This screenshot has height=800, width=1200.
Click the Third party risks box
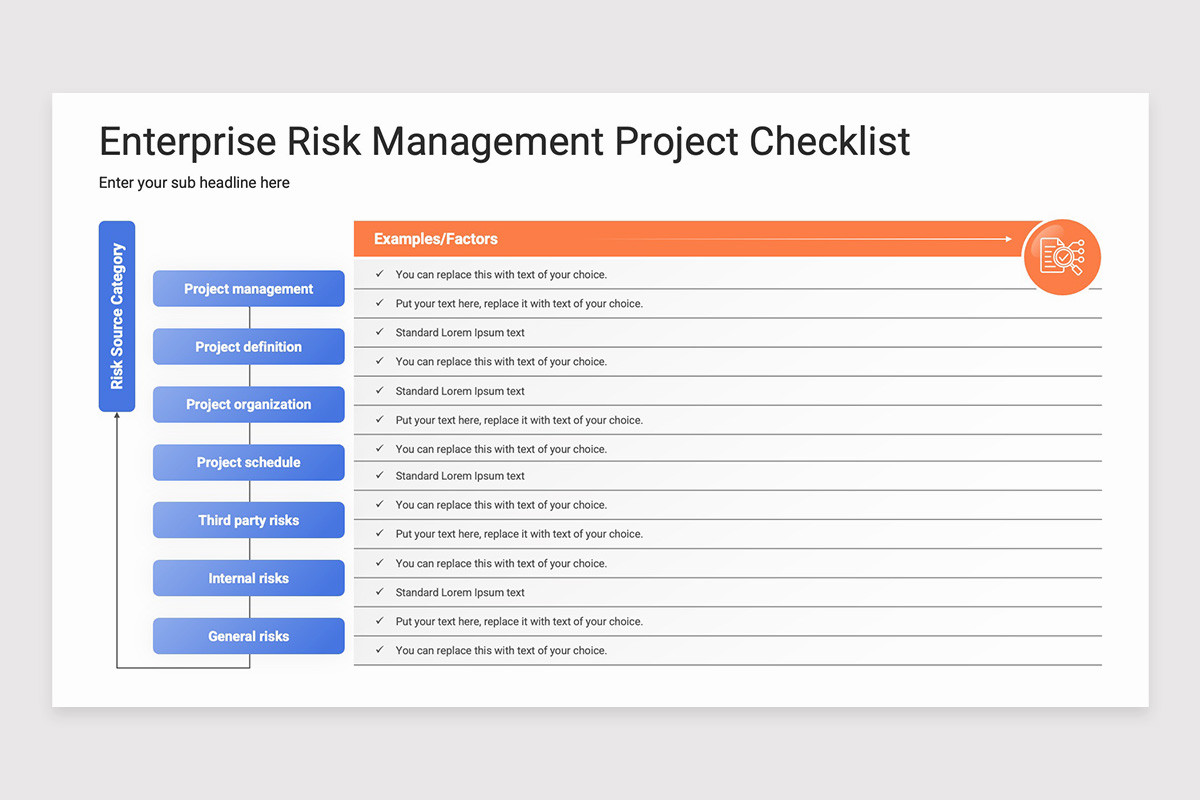(249, 521)
